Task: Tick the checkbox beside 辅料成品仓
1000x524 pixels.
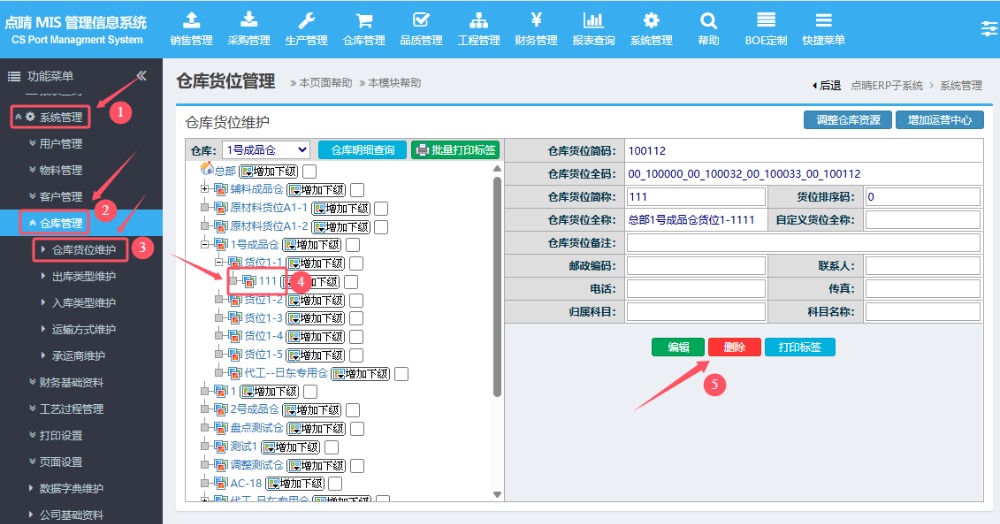Action: point(357,190)
